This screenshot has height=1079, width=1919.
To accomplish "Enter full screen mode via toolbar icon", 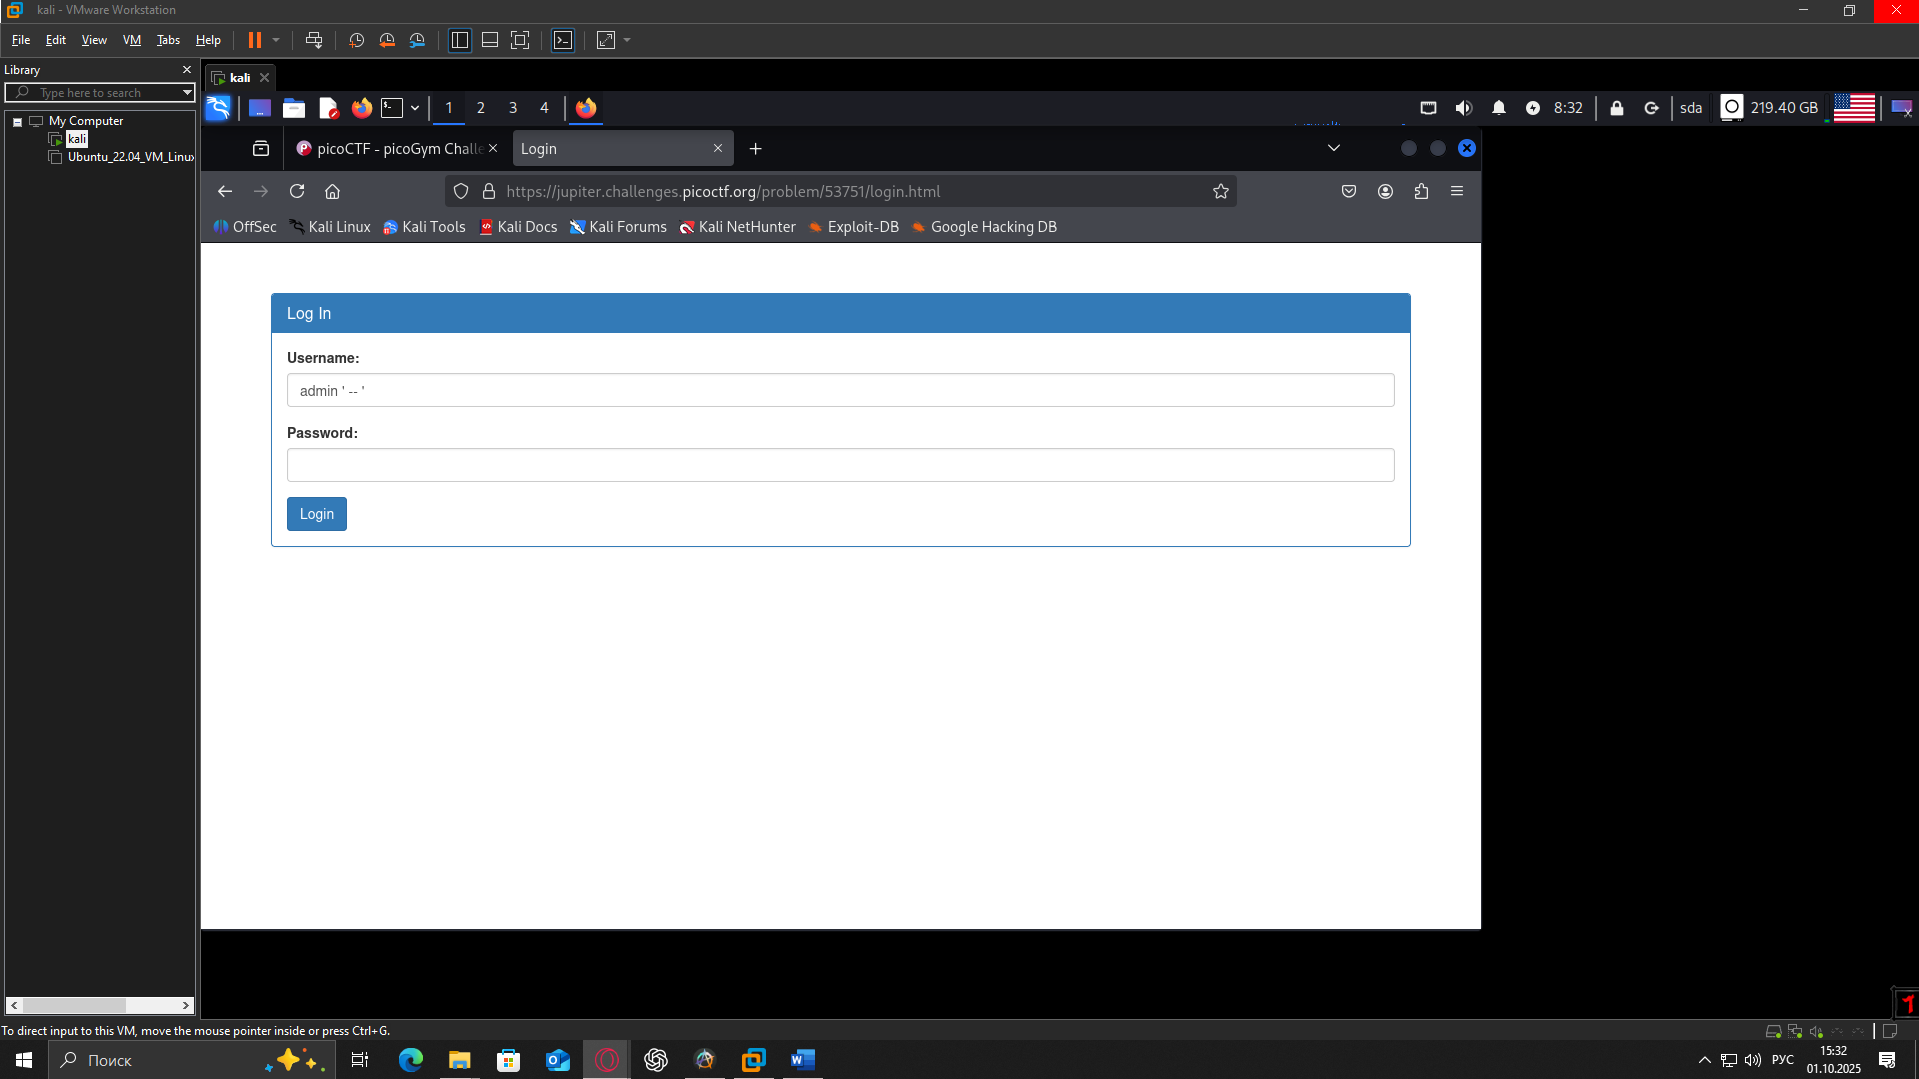I will (x=520, y=40).
